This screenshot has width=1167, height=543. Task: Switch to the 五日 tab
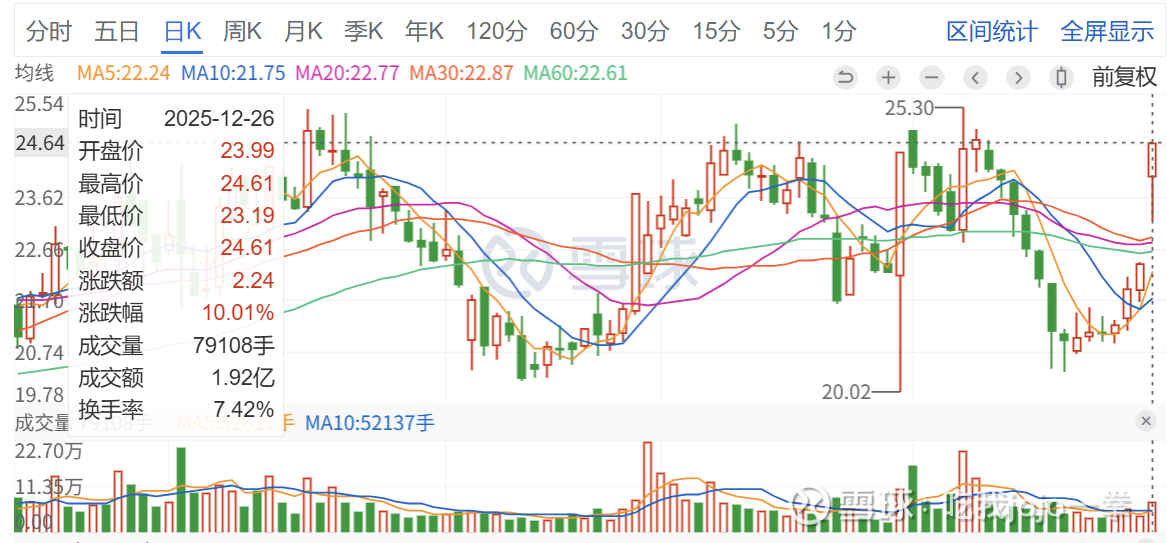tap(117, 31)
